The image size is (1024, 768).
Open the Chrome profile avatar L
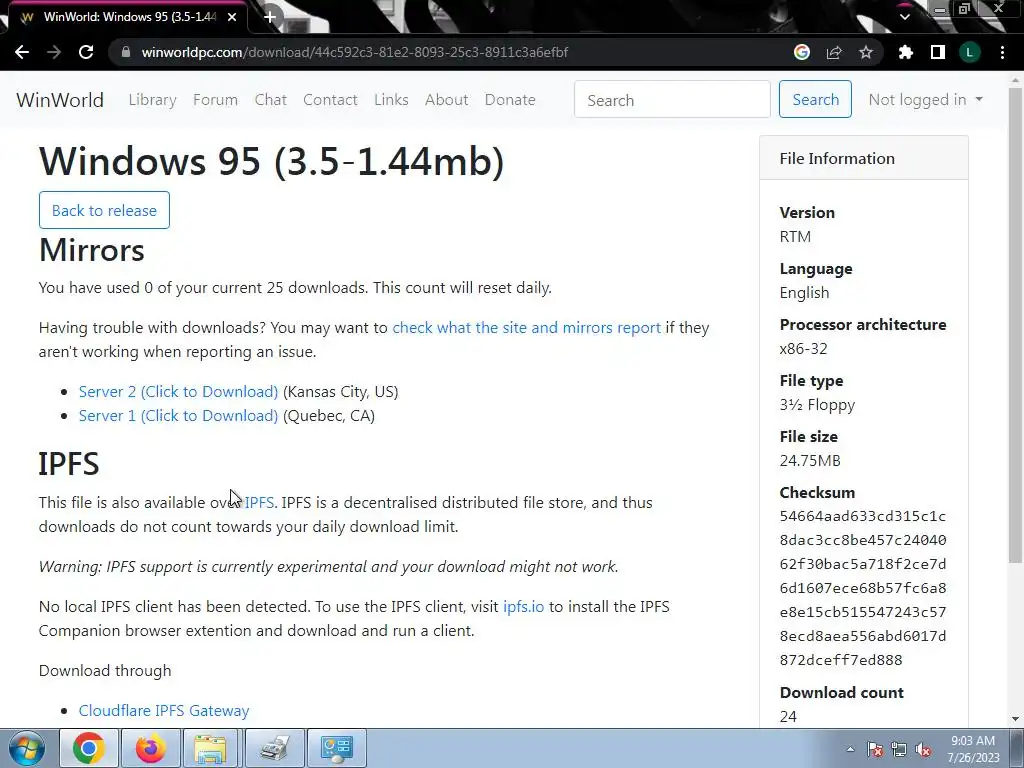point(970,52)
